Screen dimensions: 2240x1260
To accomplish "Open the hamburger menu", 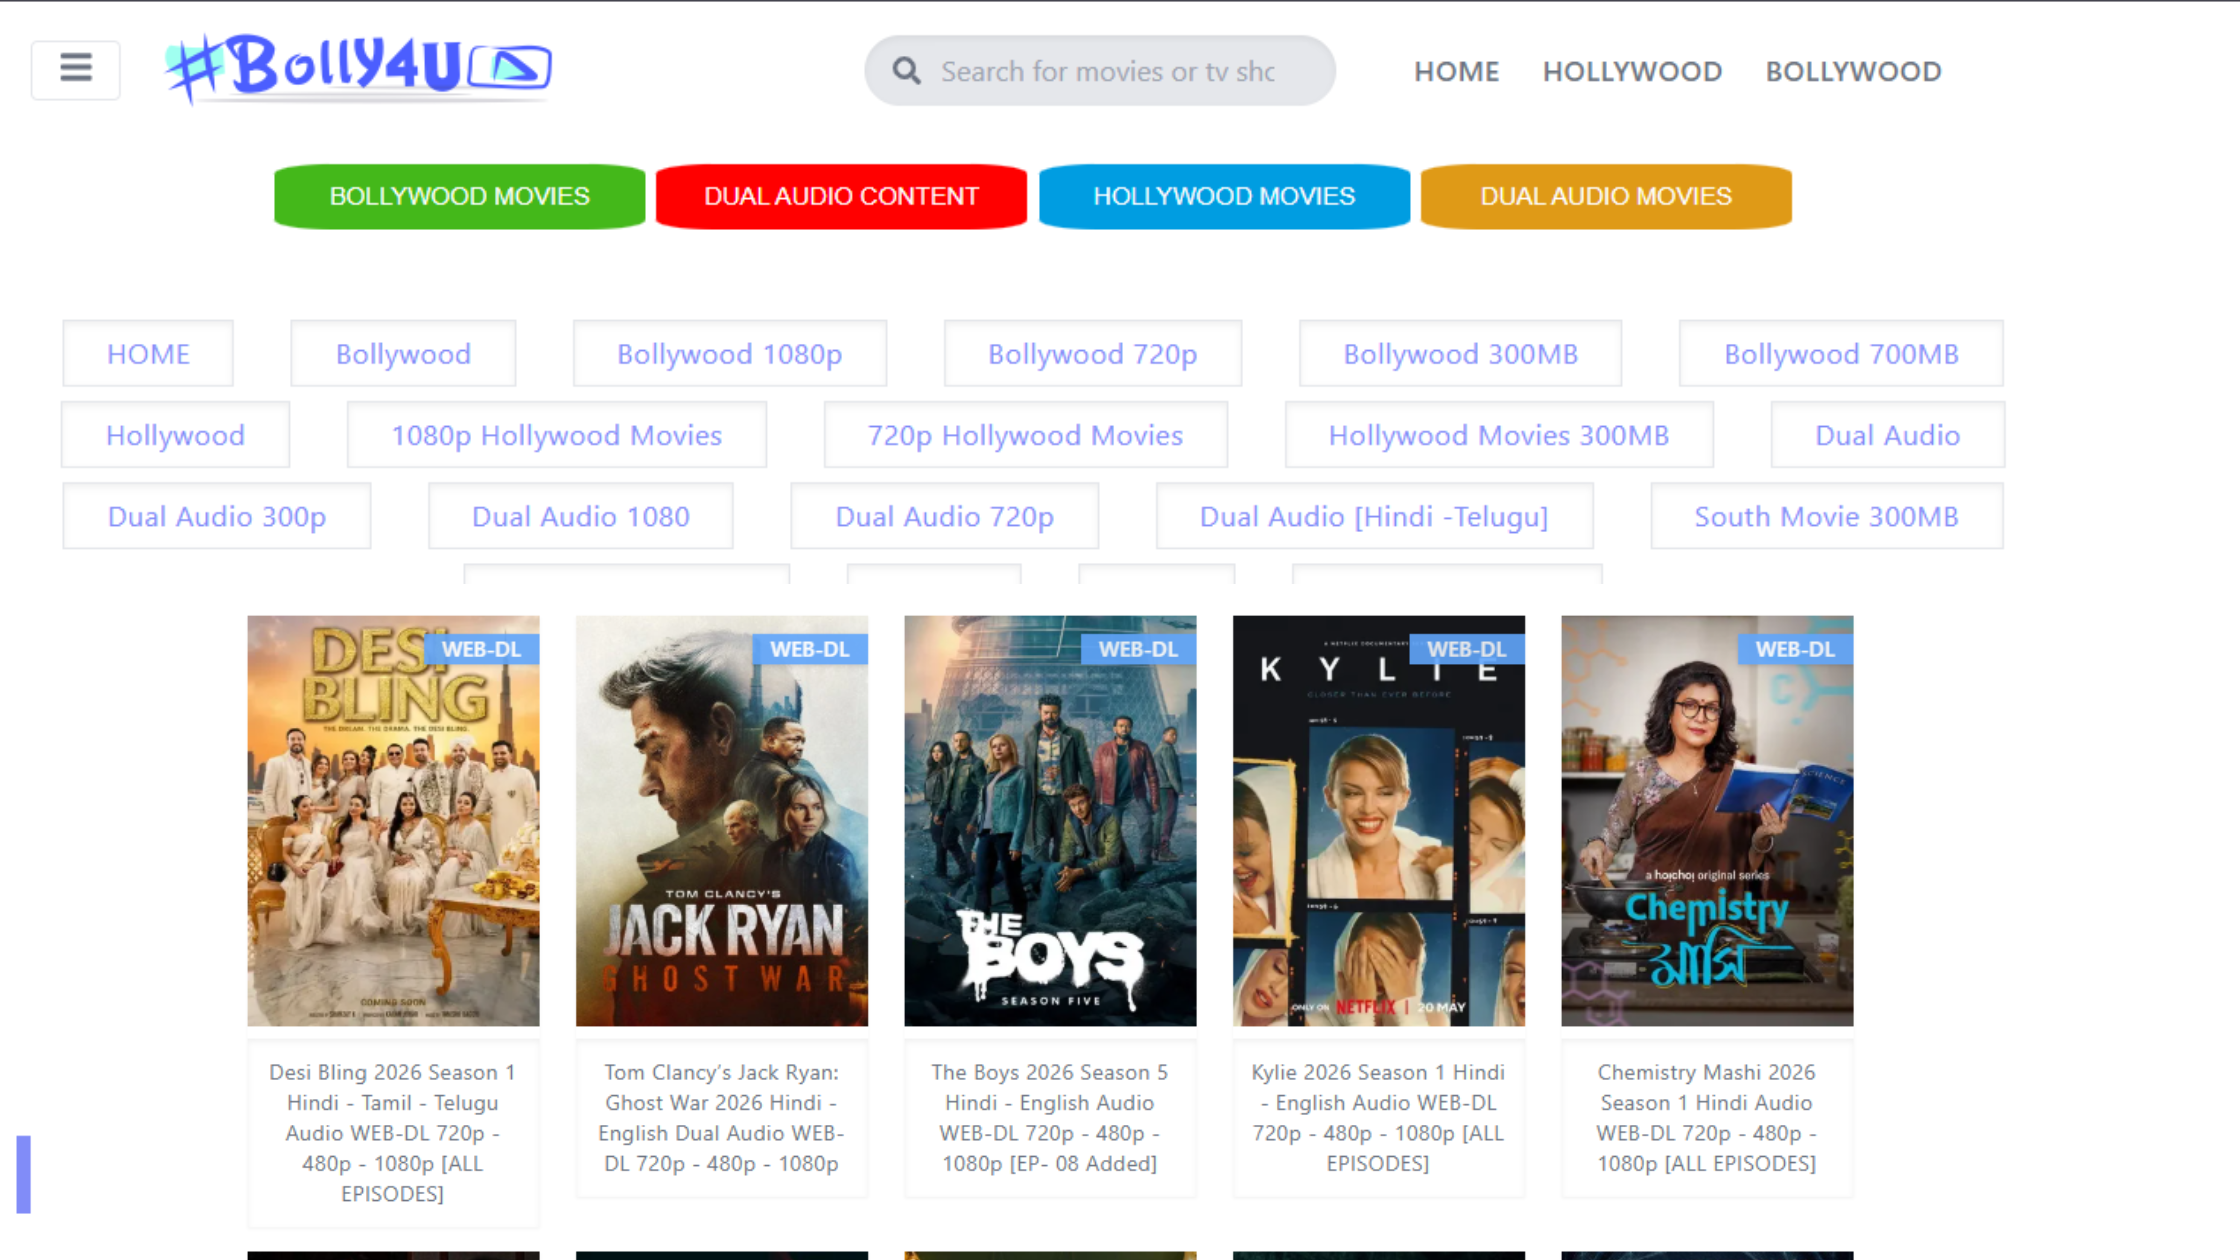I will tap(75, 70).
